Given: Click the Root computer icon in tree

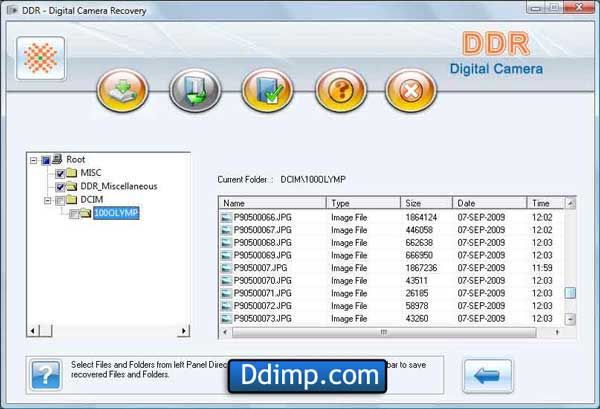Looking at the screenshot, I should click(57, 159).
